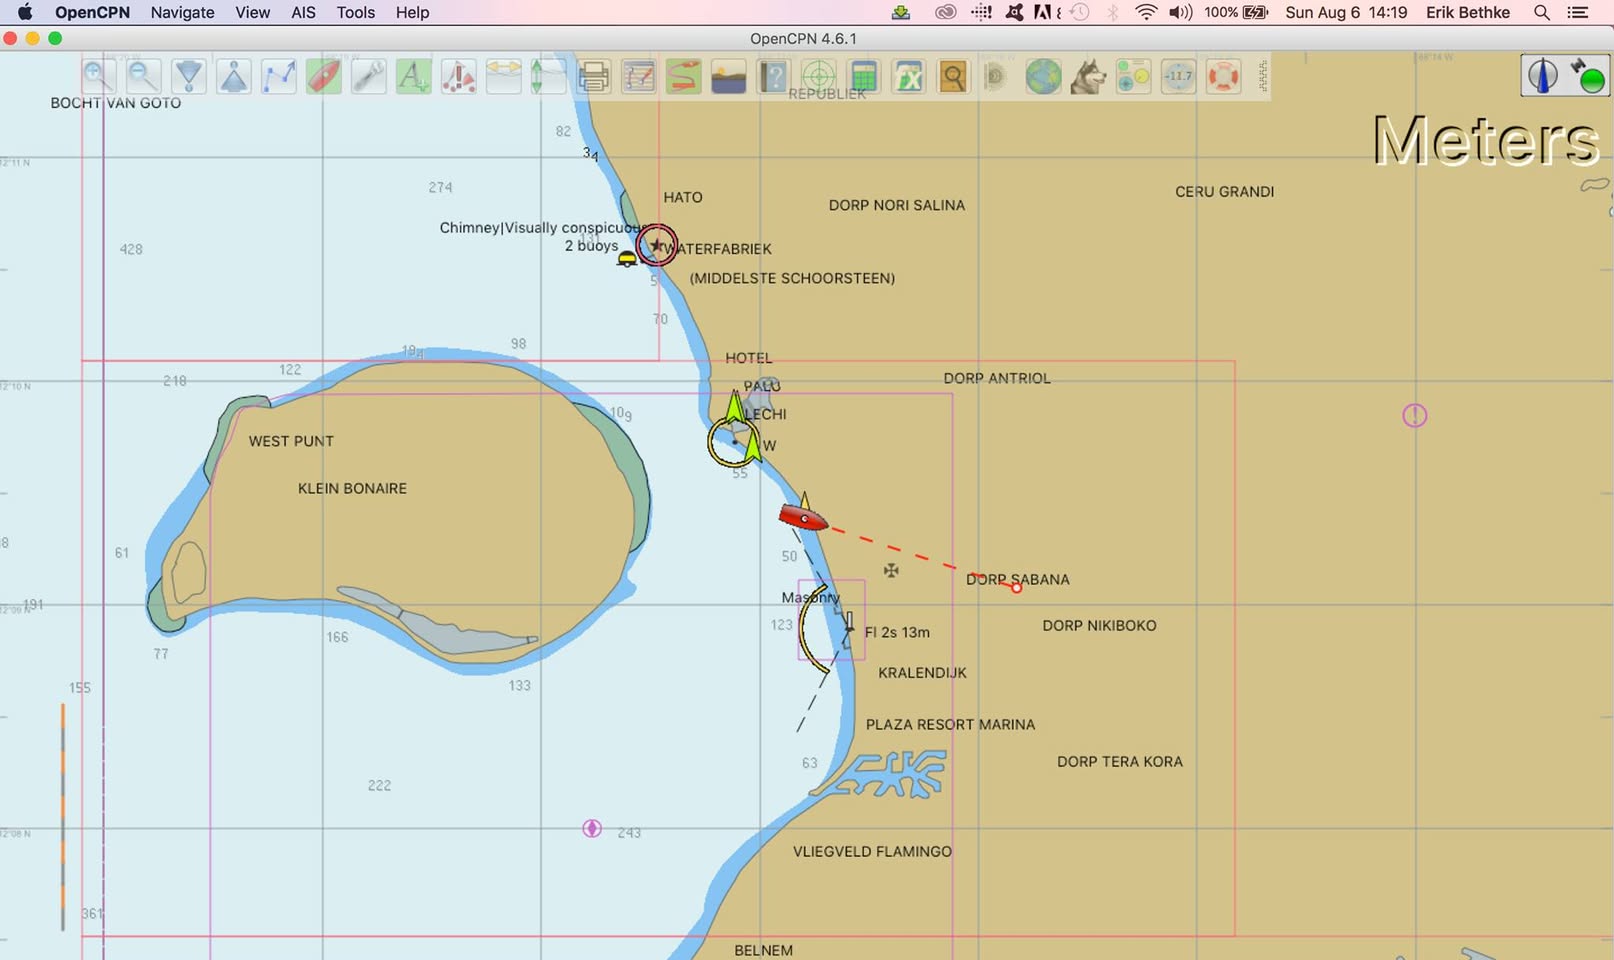This screenshot has height=960, width=1614.
Task: Open the options wrench settings
Action: point(368,76)
